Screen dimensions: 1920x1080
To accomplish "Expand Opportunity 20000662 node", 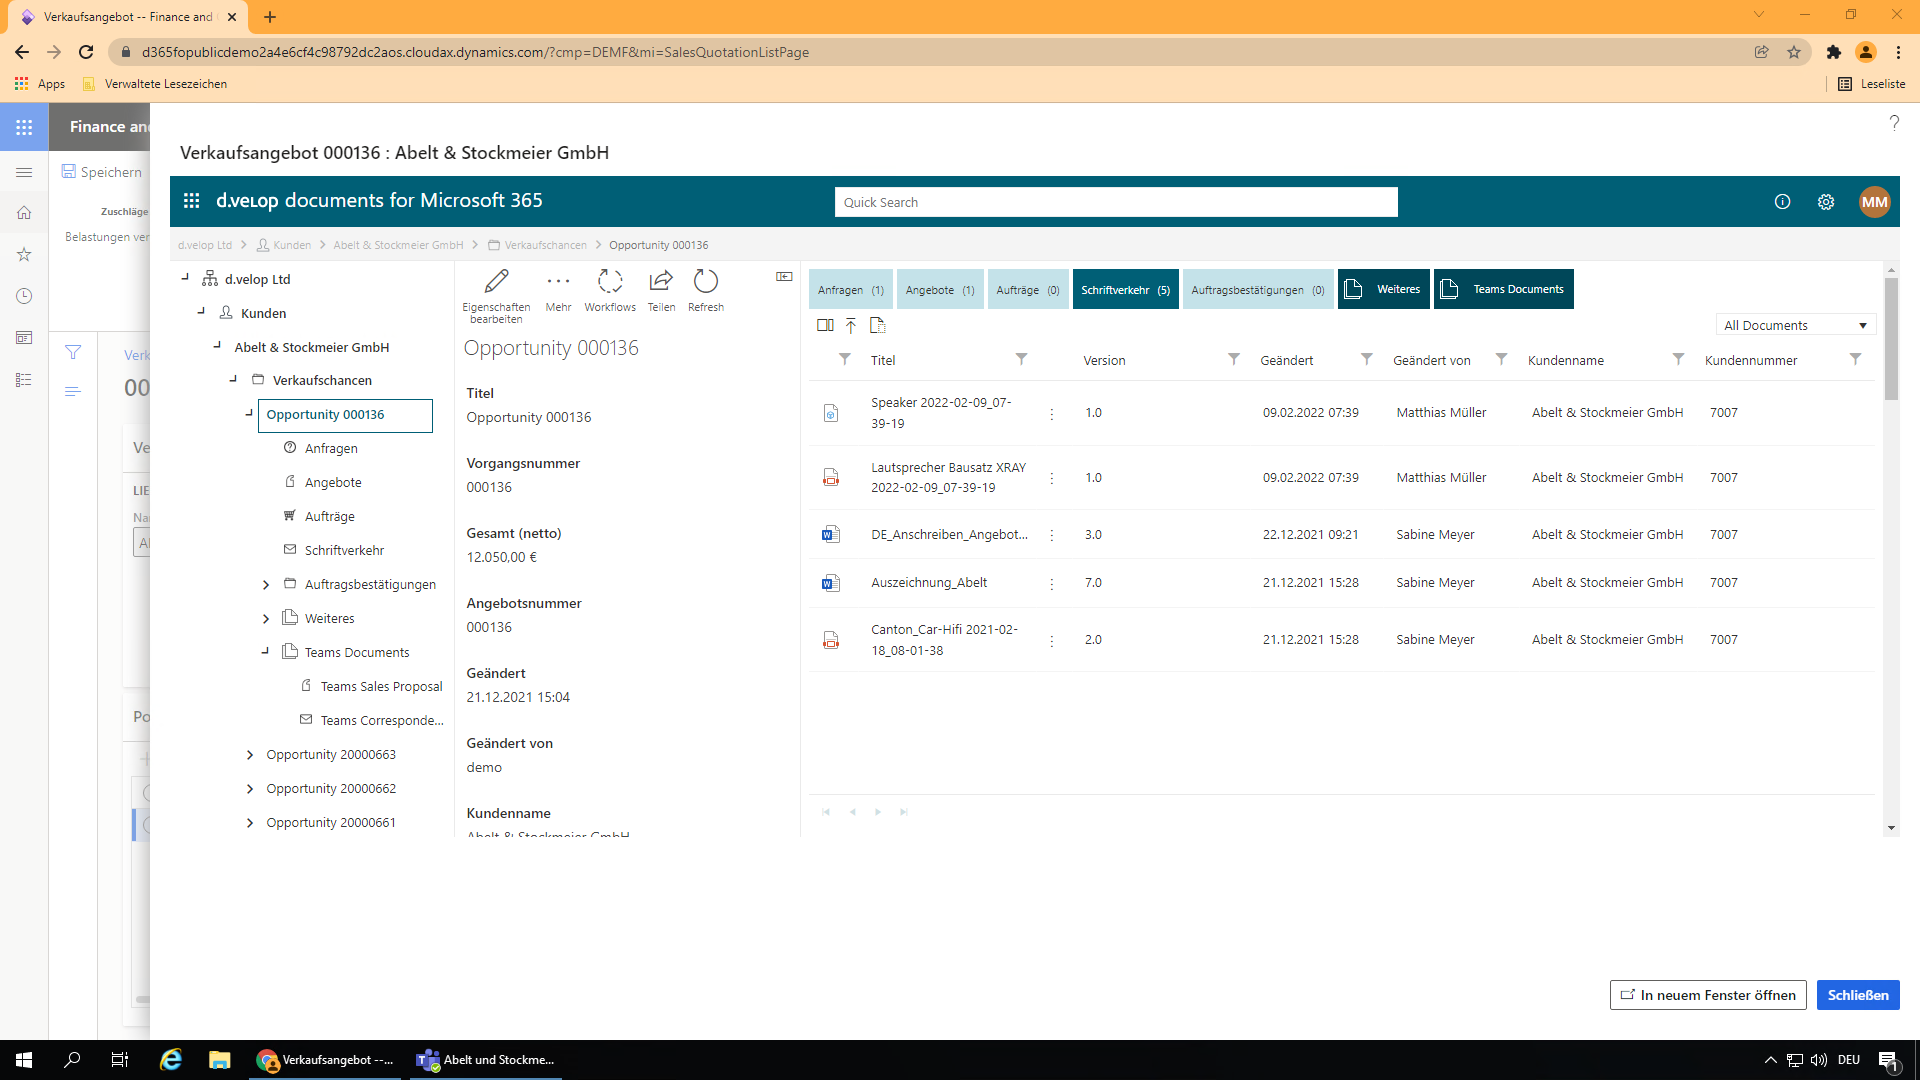I will [x=250, y=789].
